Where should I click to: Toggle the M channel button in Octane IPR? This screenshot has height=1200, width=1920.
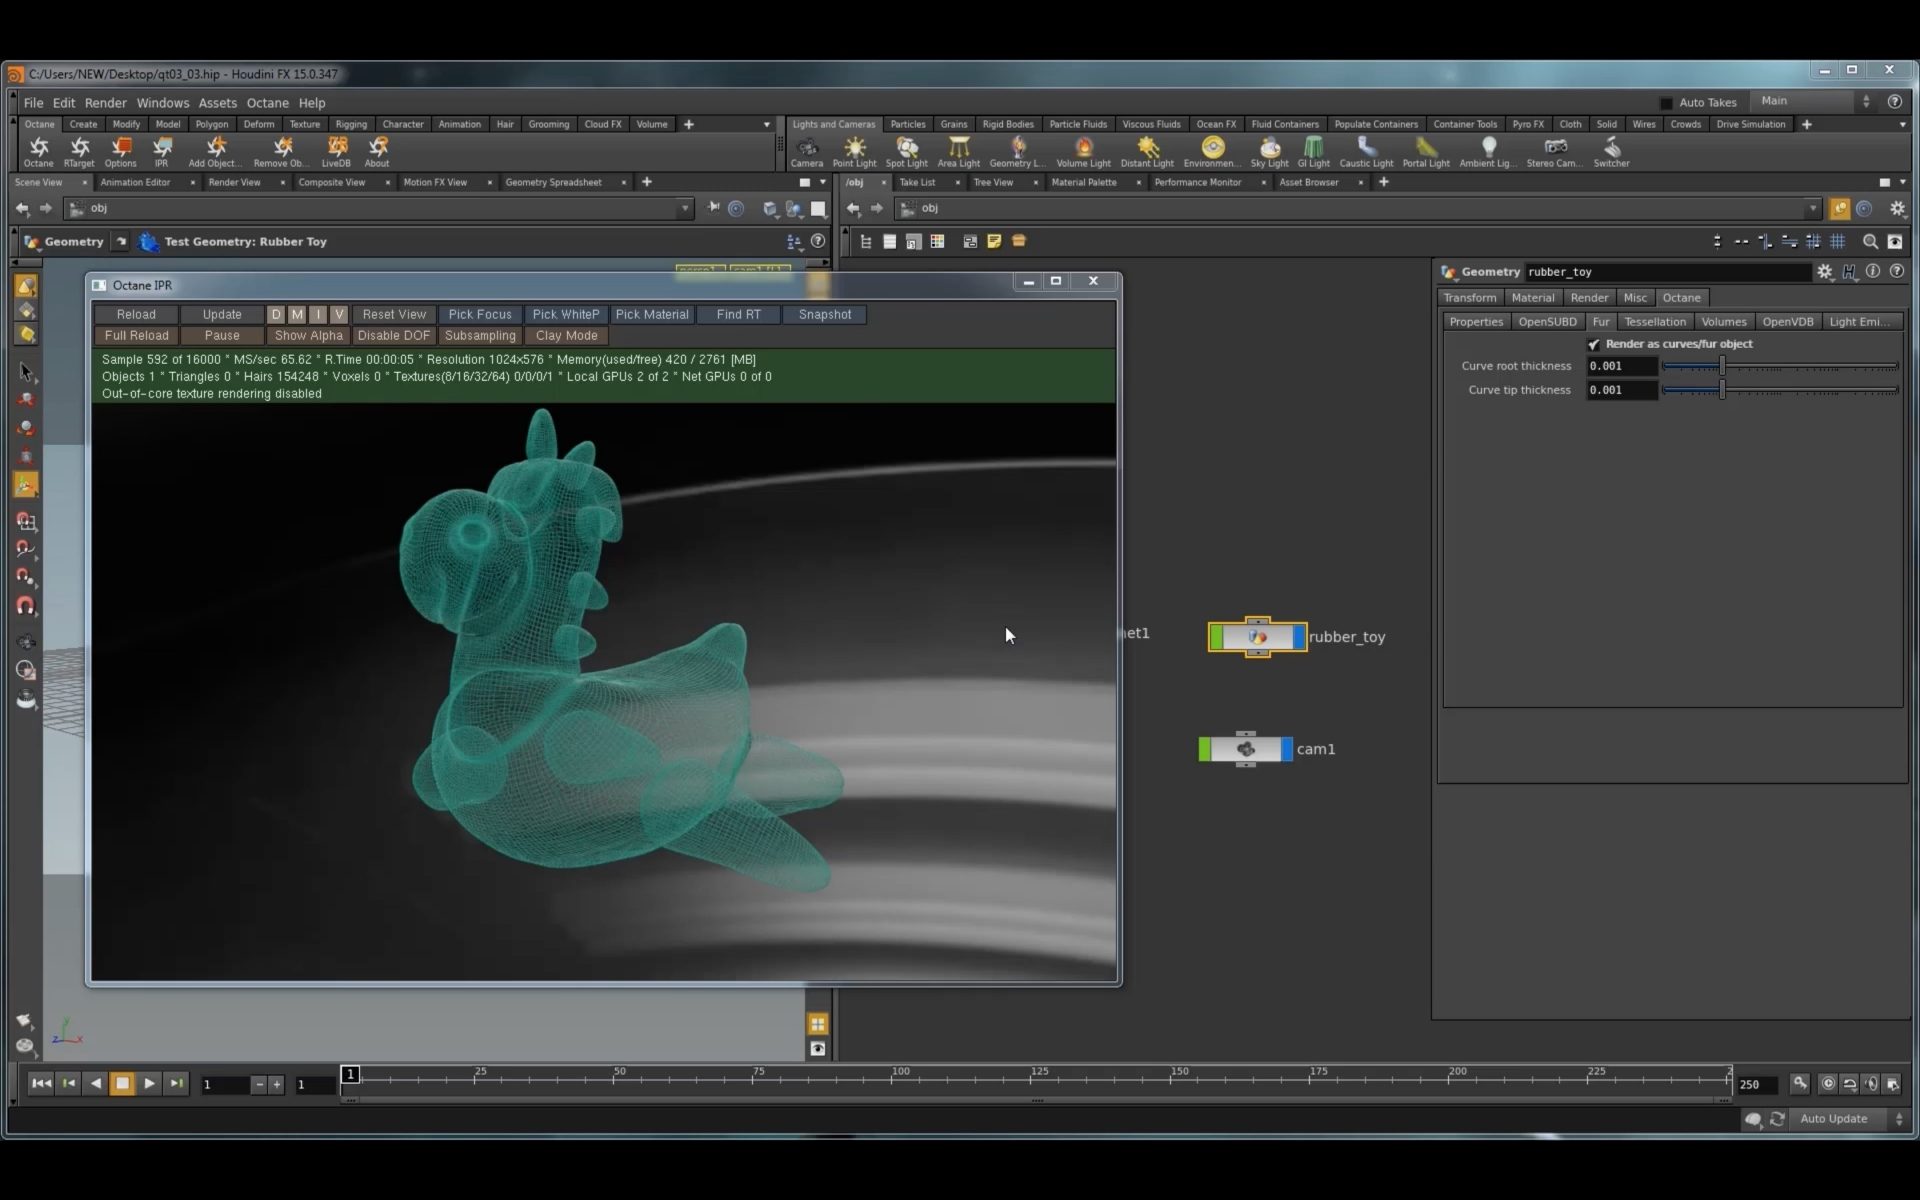pos(297,314)
